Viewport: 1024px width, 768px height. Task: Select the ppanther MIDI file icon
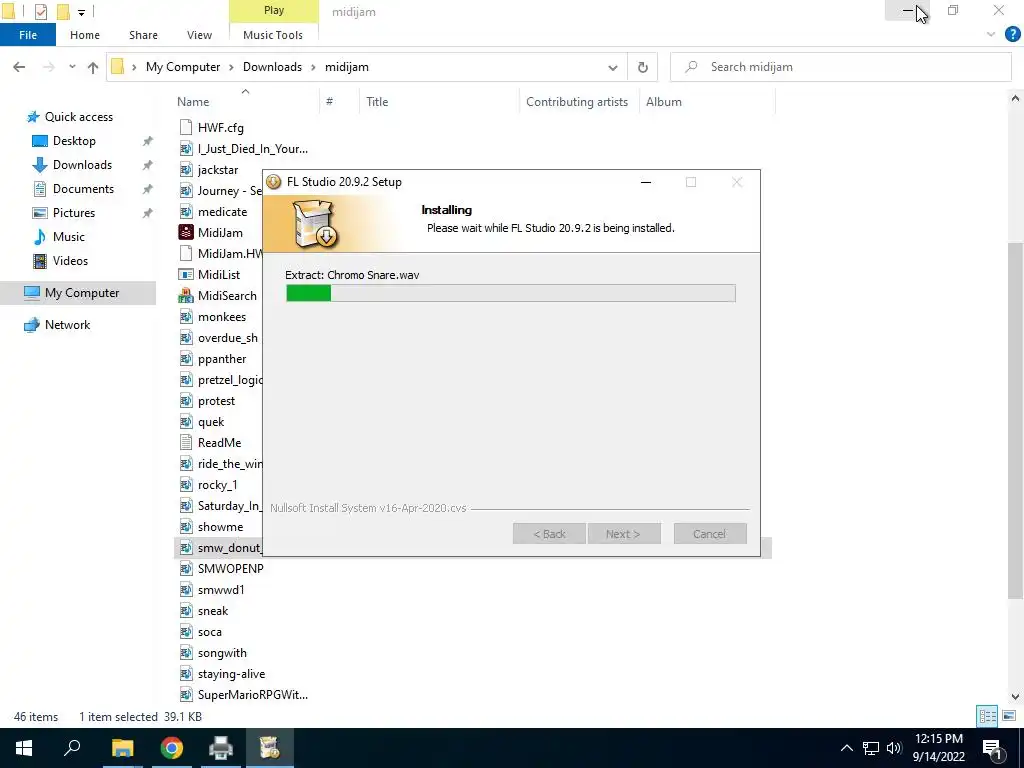(x=186, y=359)
